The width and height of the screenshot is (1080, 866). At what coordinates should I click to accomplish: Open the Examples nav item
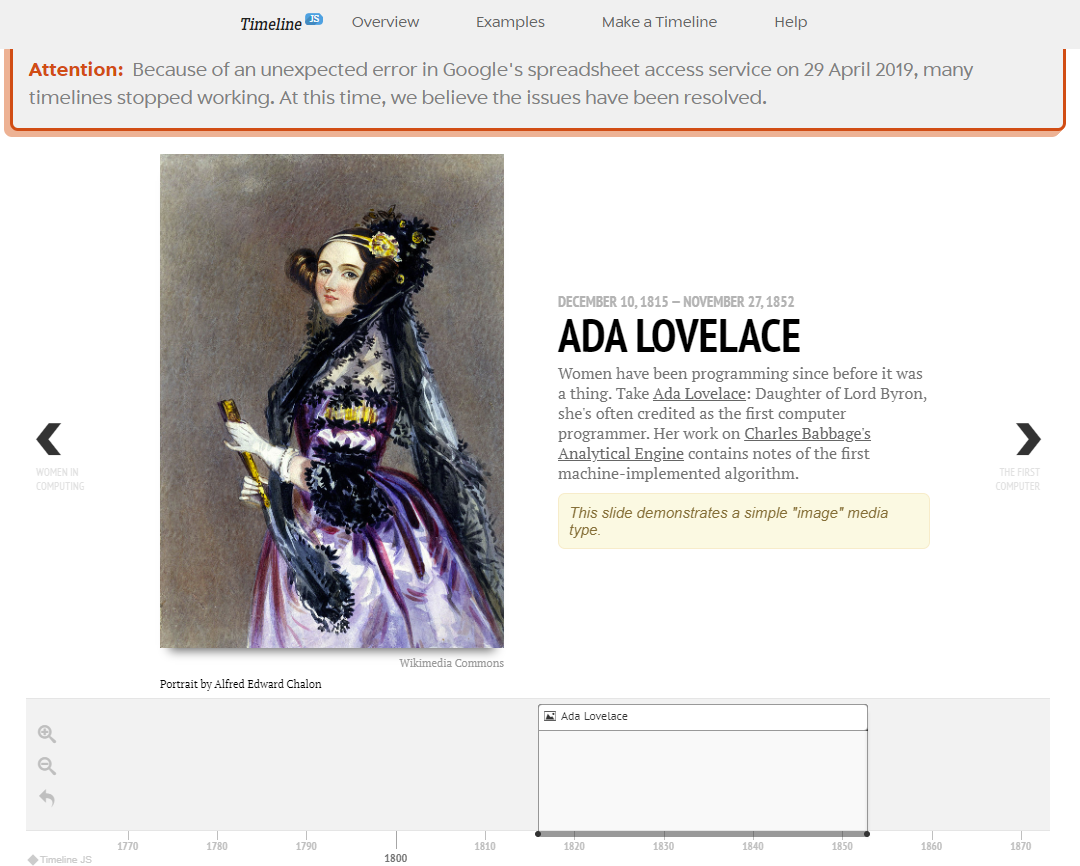(510, 22)
